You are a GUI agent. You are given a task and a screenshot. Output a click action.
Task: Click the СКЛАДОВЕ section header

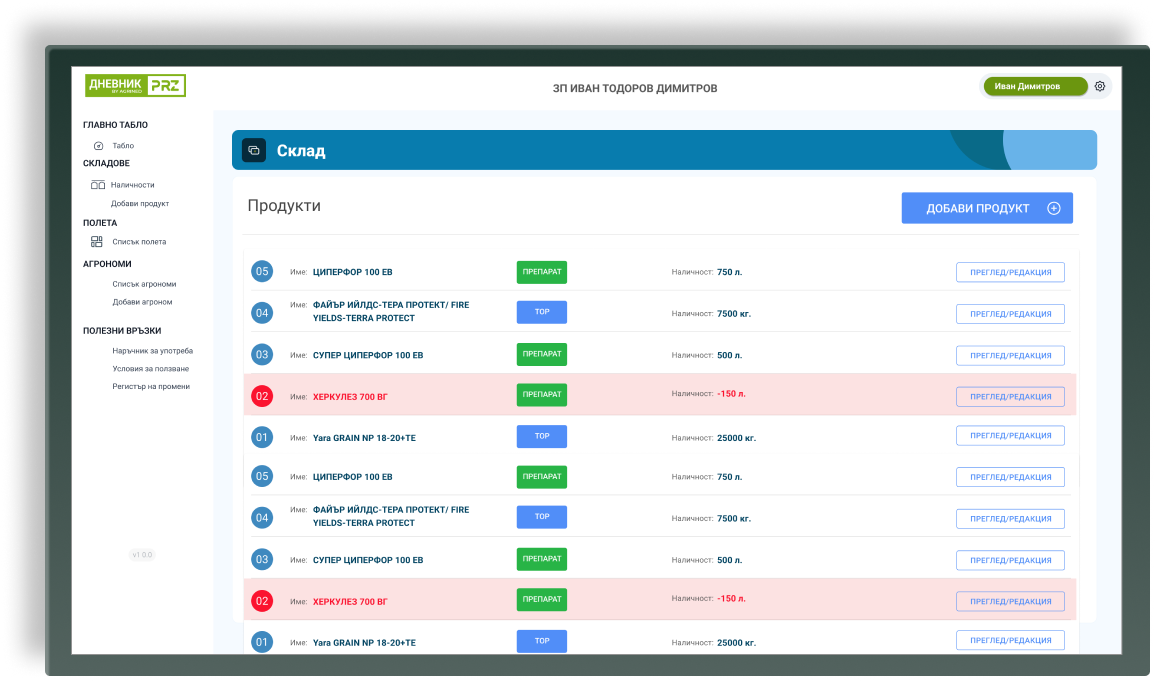coord(106,163)
